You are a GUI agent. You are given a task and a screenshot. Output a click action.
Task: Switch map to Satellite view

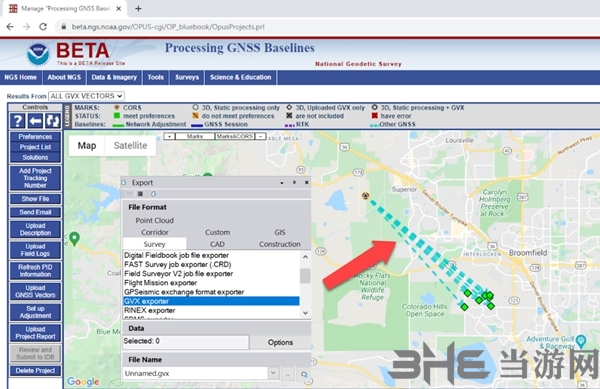coord(130,146)
